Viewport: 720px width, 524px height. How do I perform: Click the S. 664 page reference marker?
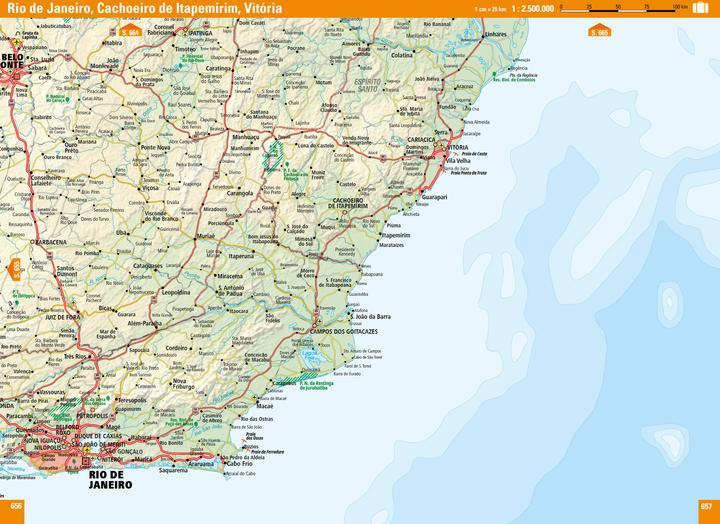[128, 32]
